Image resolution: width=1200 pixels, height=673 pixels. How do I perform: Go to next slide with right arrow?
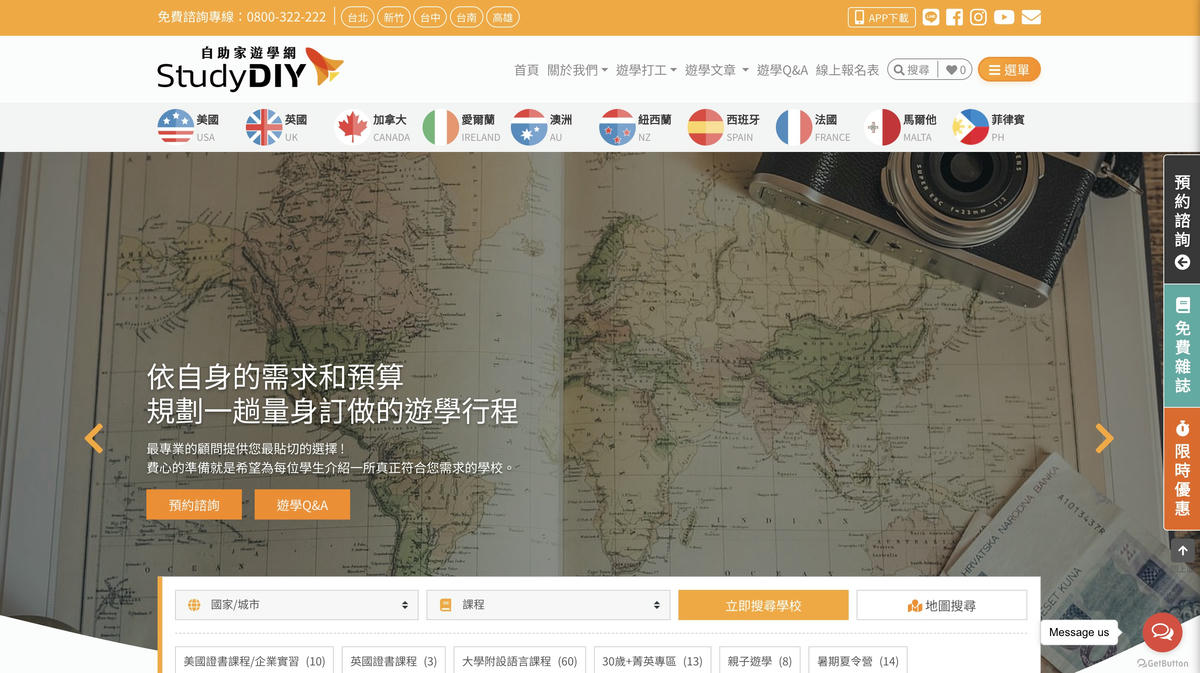(x=1104, y=438)
